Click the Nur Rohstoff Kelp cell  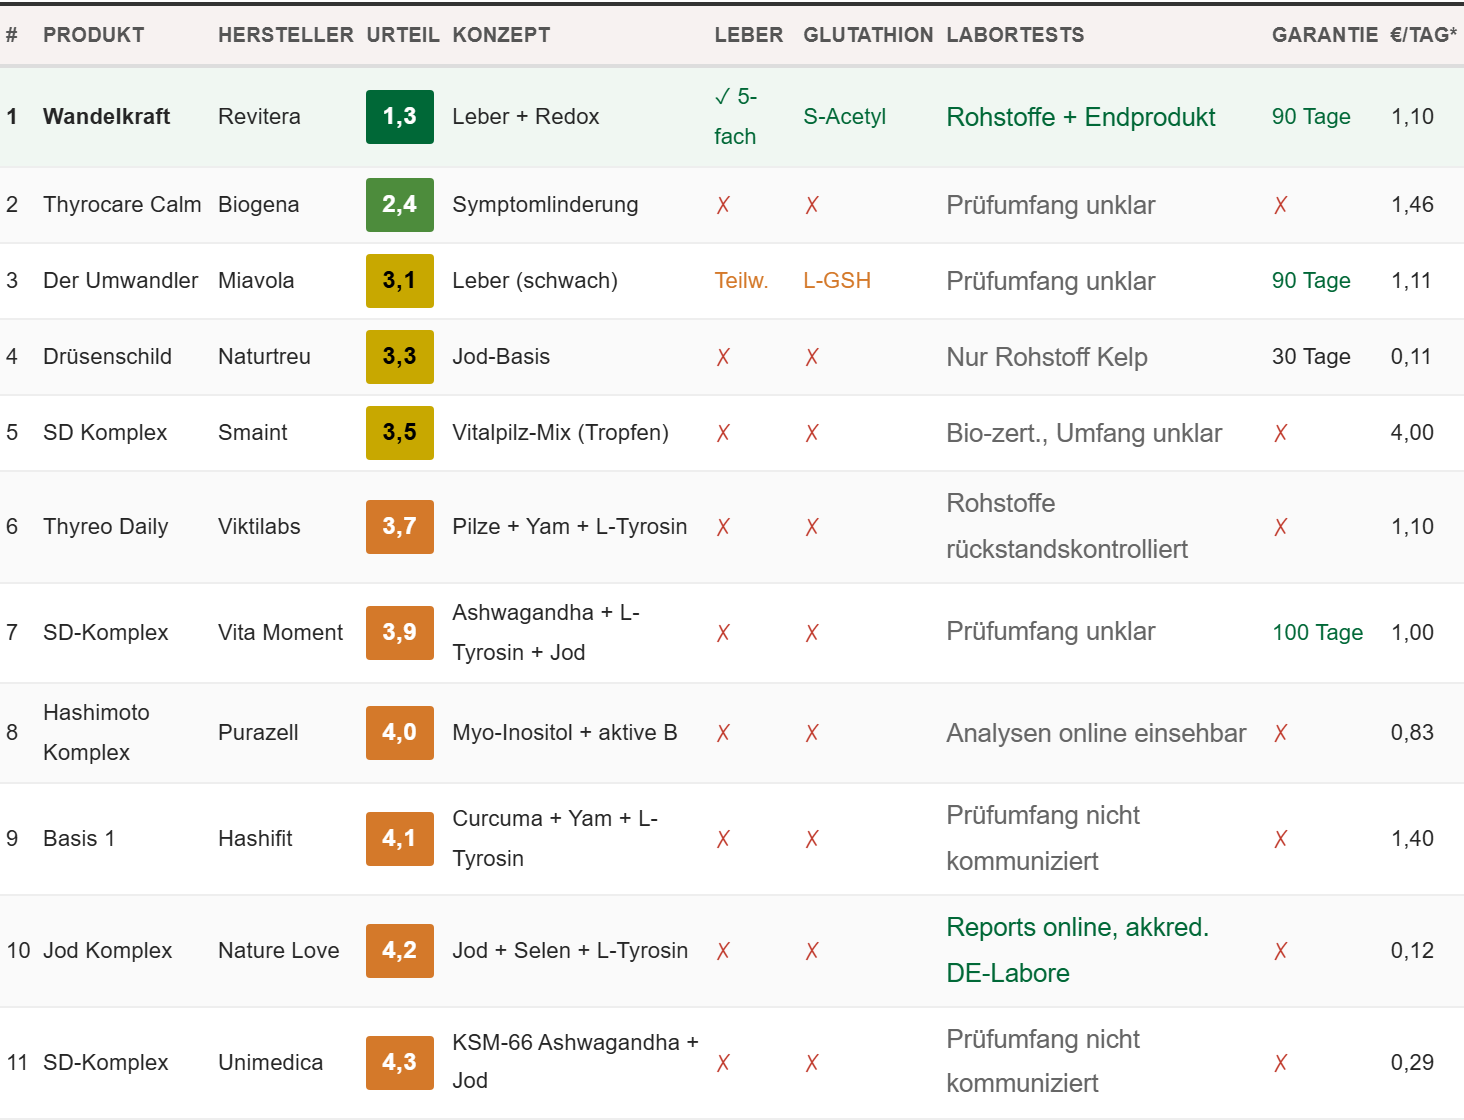click(1047, 358)
